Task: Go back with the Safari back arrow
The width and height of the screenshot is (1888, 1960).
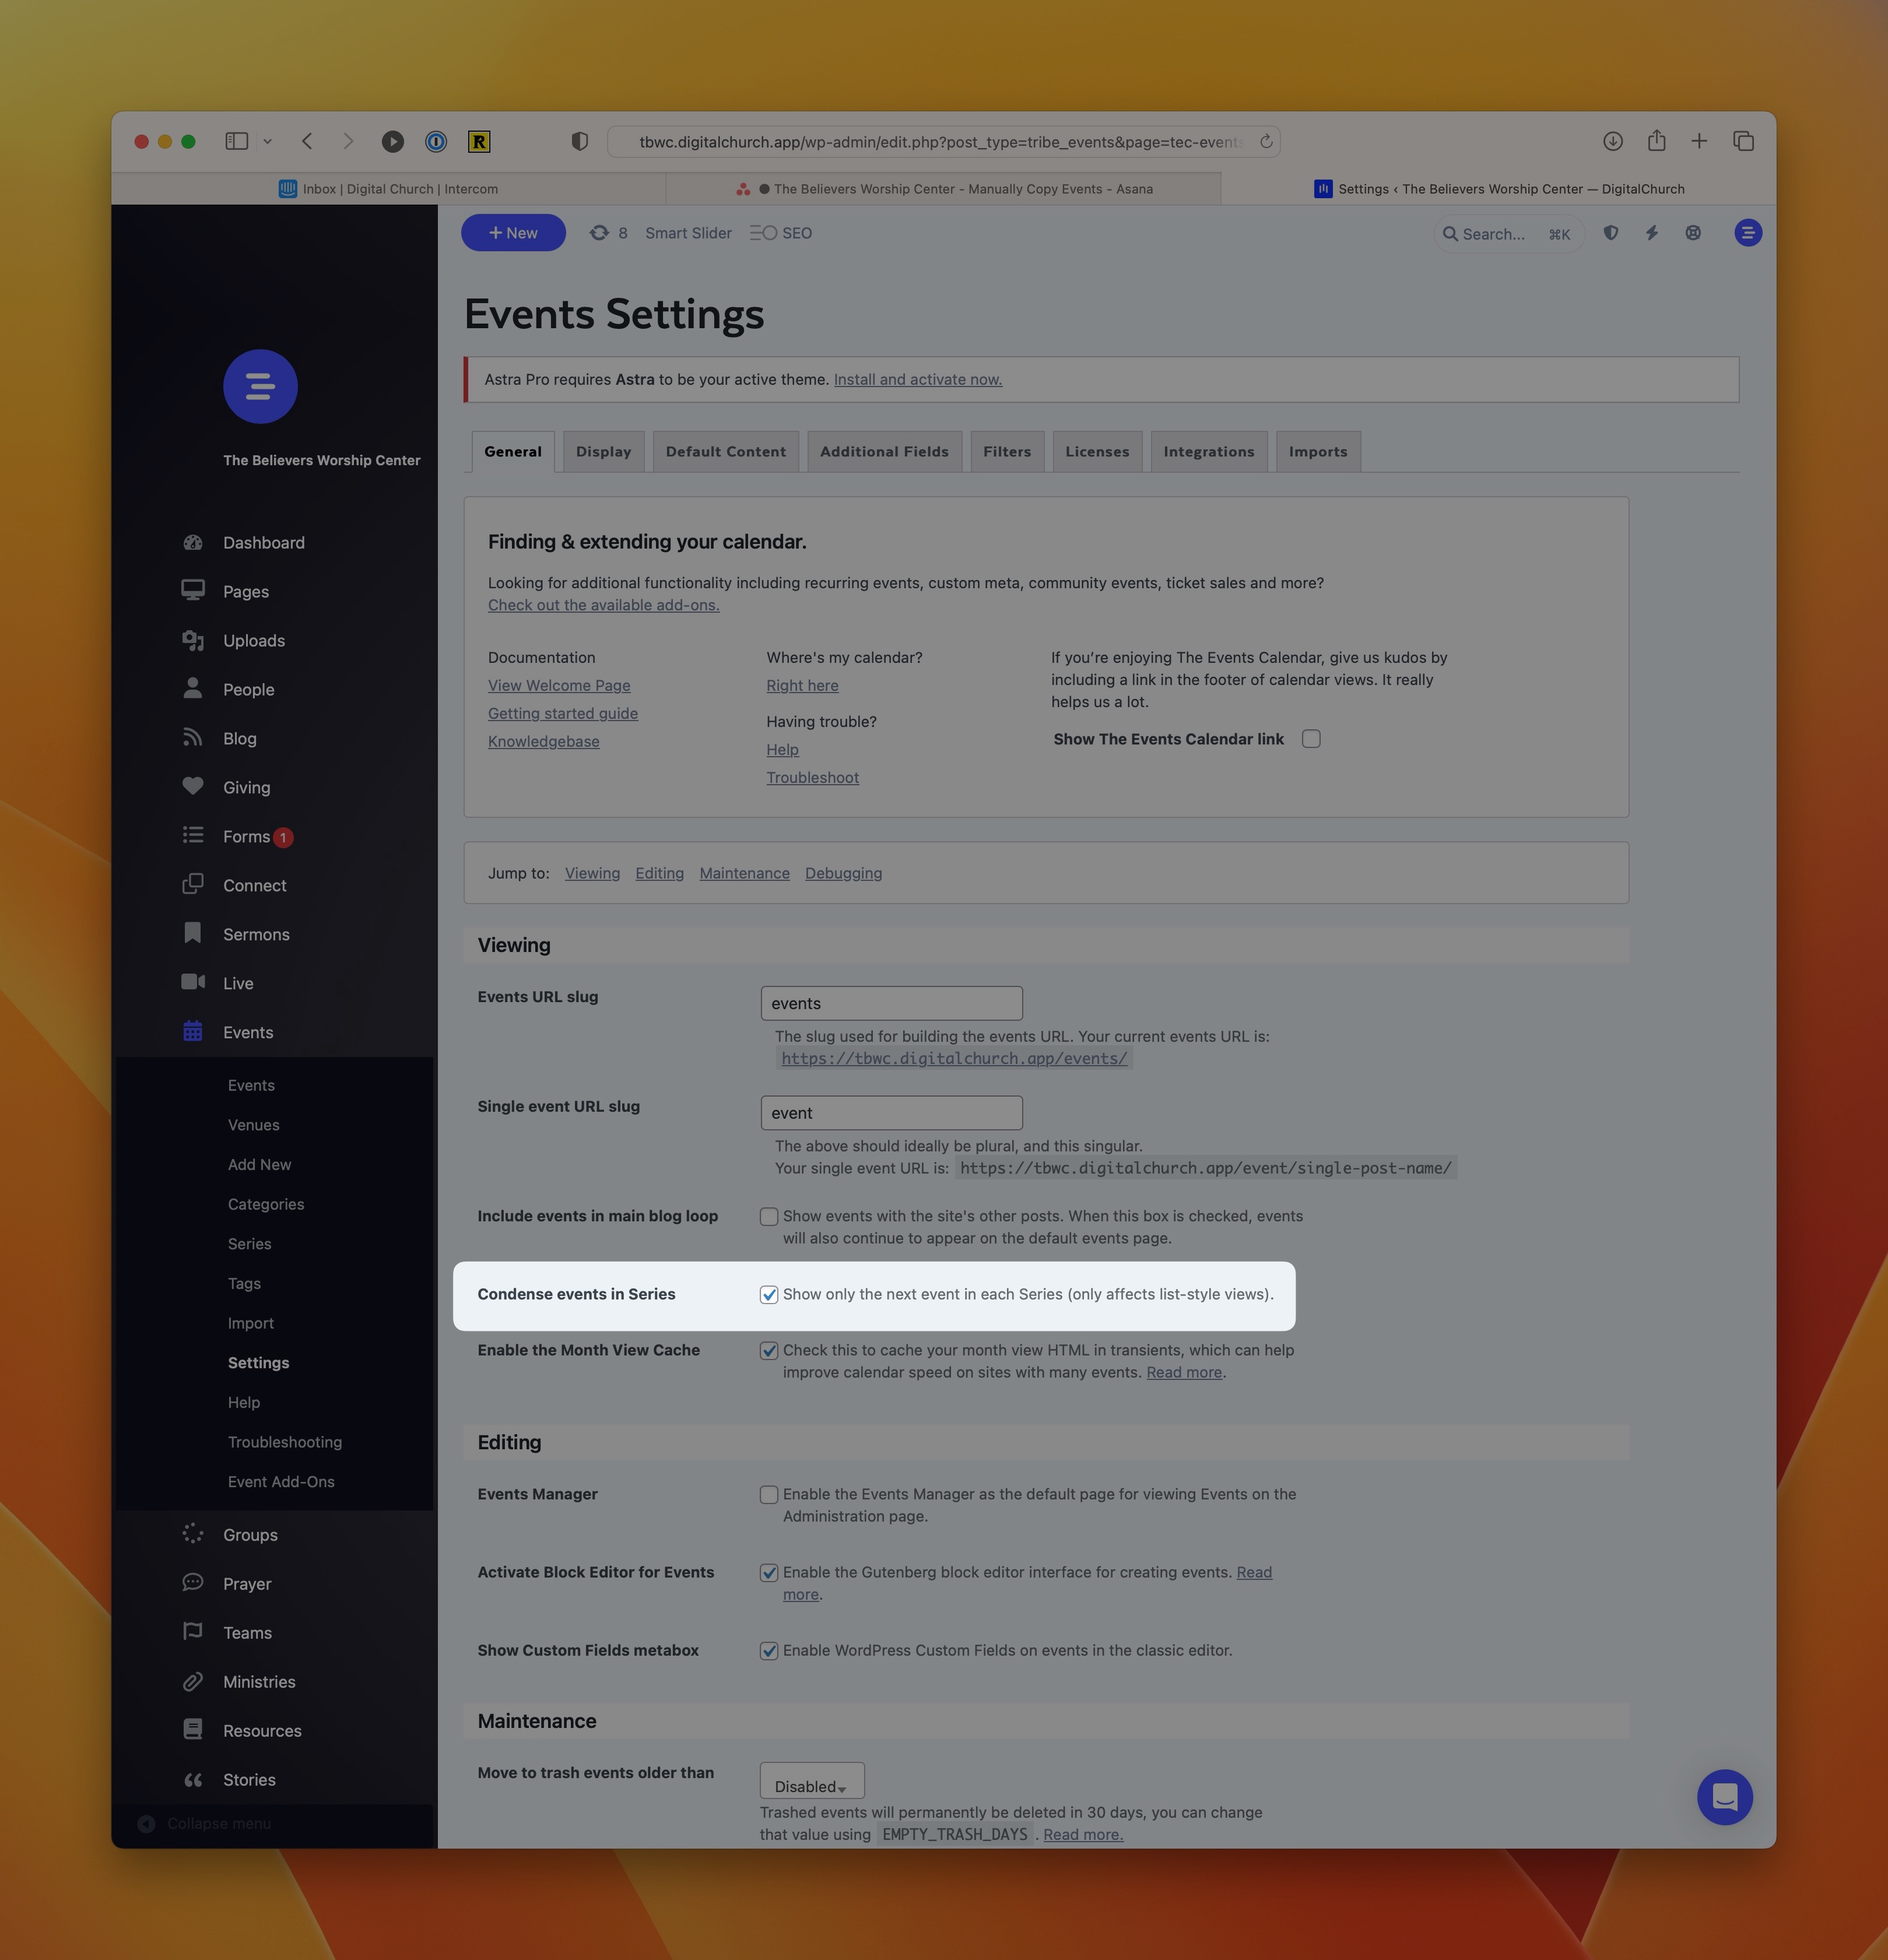Action: coord(307,141)
